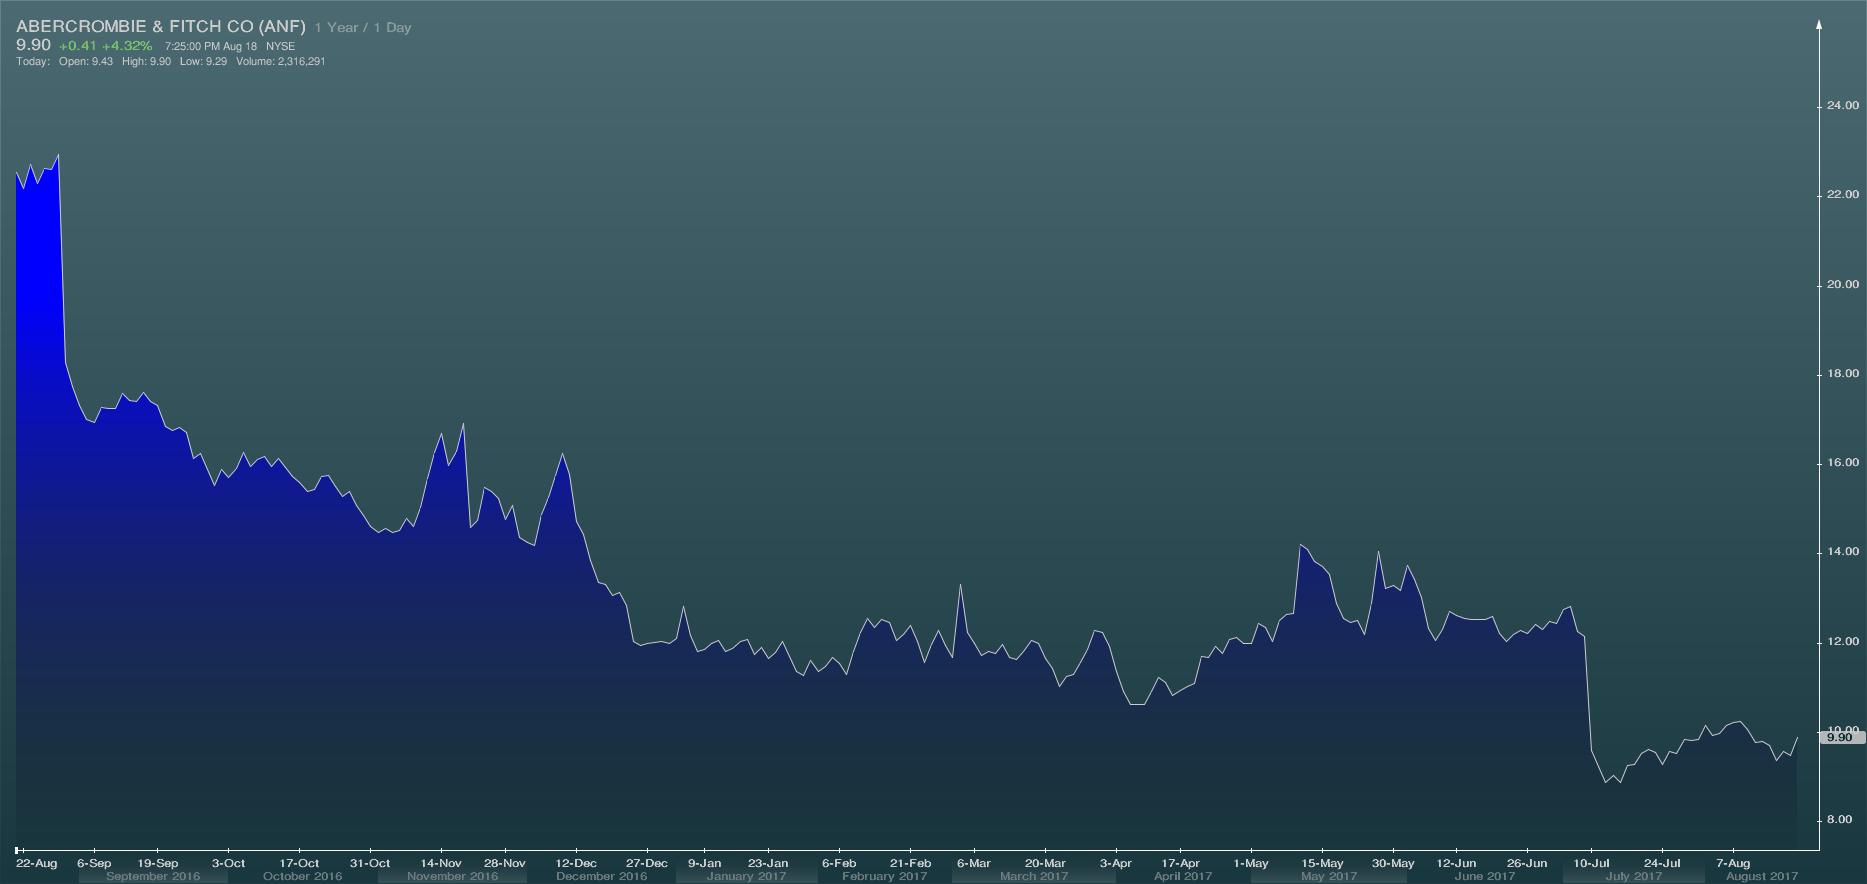1867x884 pixels.
Task: Click the 3-Apr date label
Action: (x=1116, y=862)
